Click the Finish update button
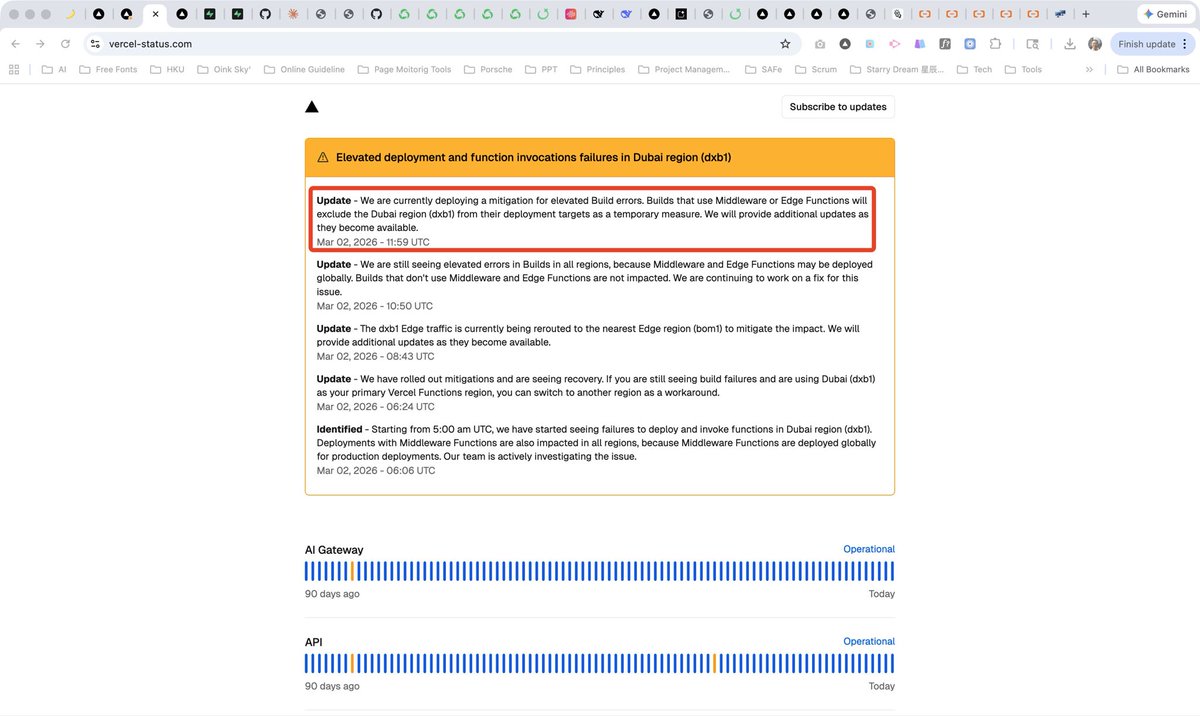The image size is (1200, 716). point(1146,44)
